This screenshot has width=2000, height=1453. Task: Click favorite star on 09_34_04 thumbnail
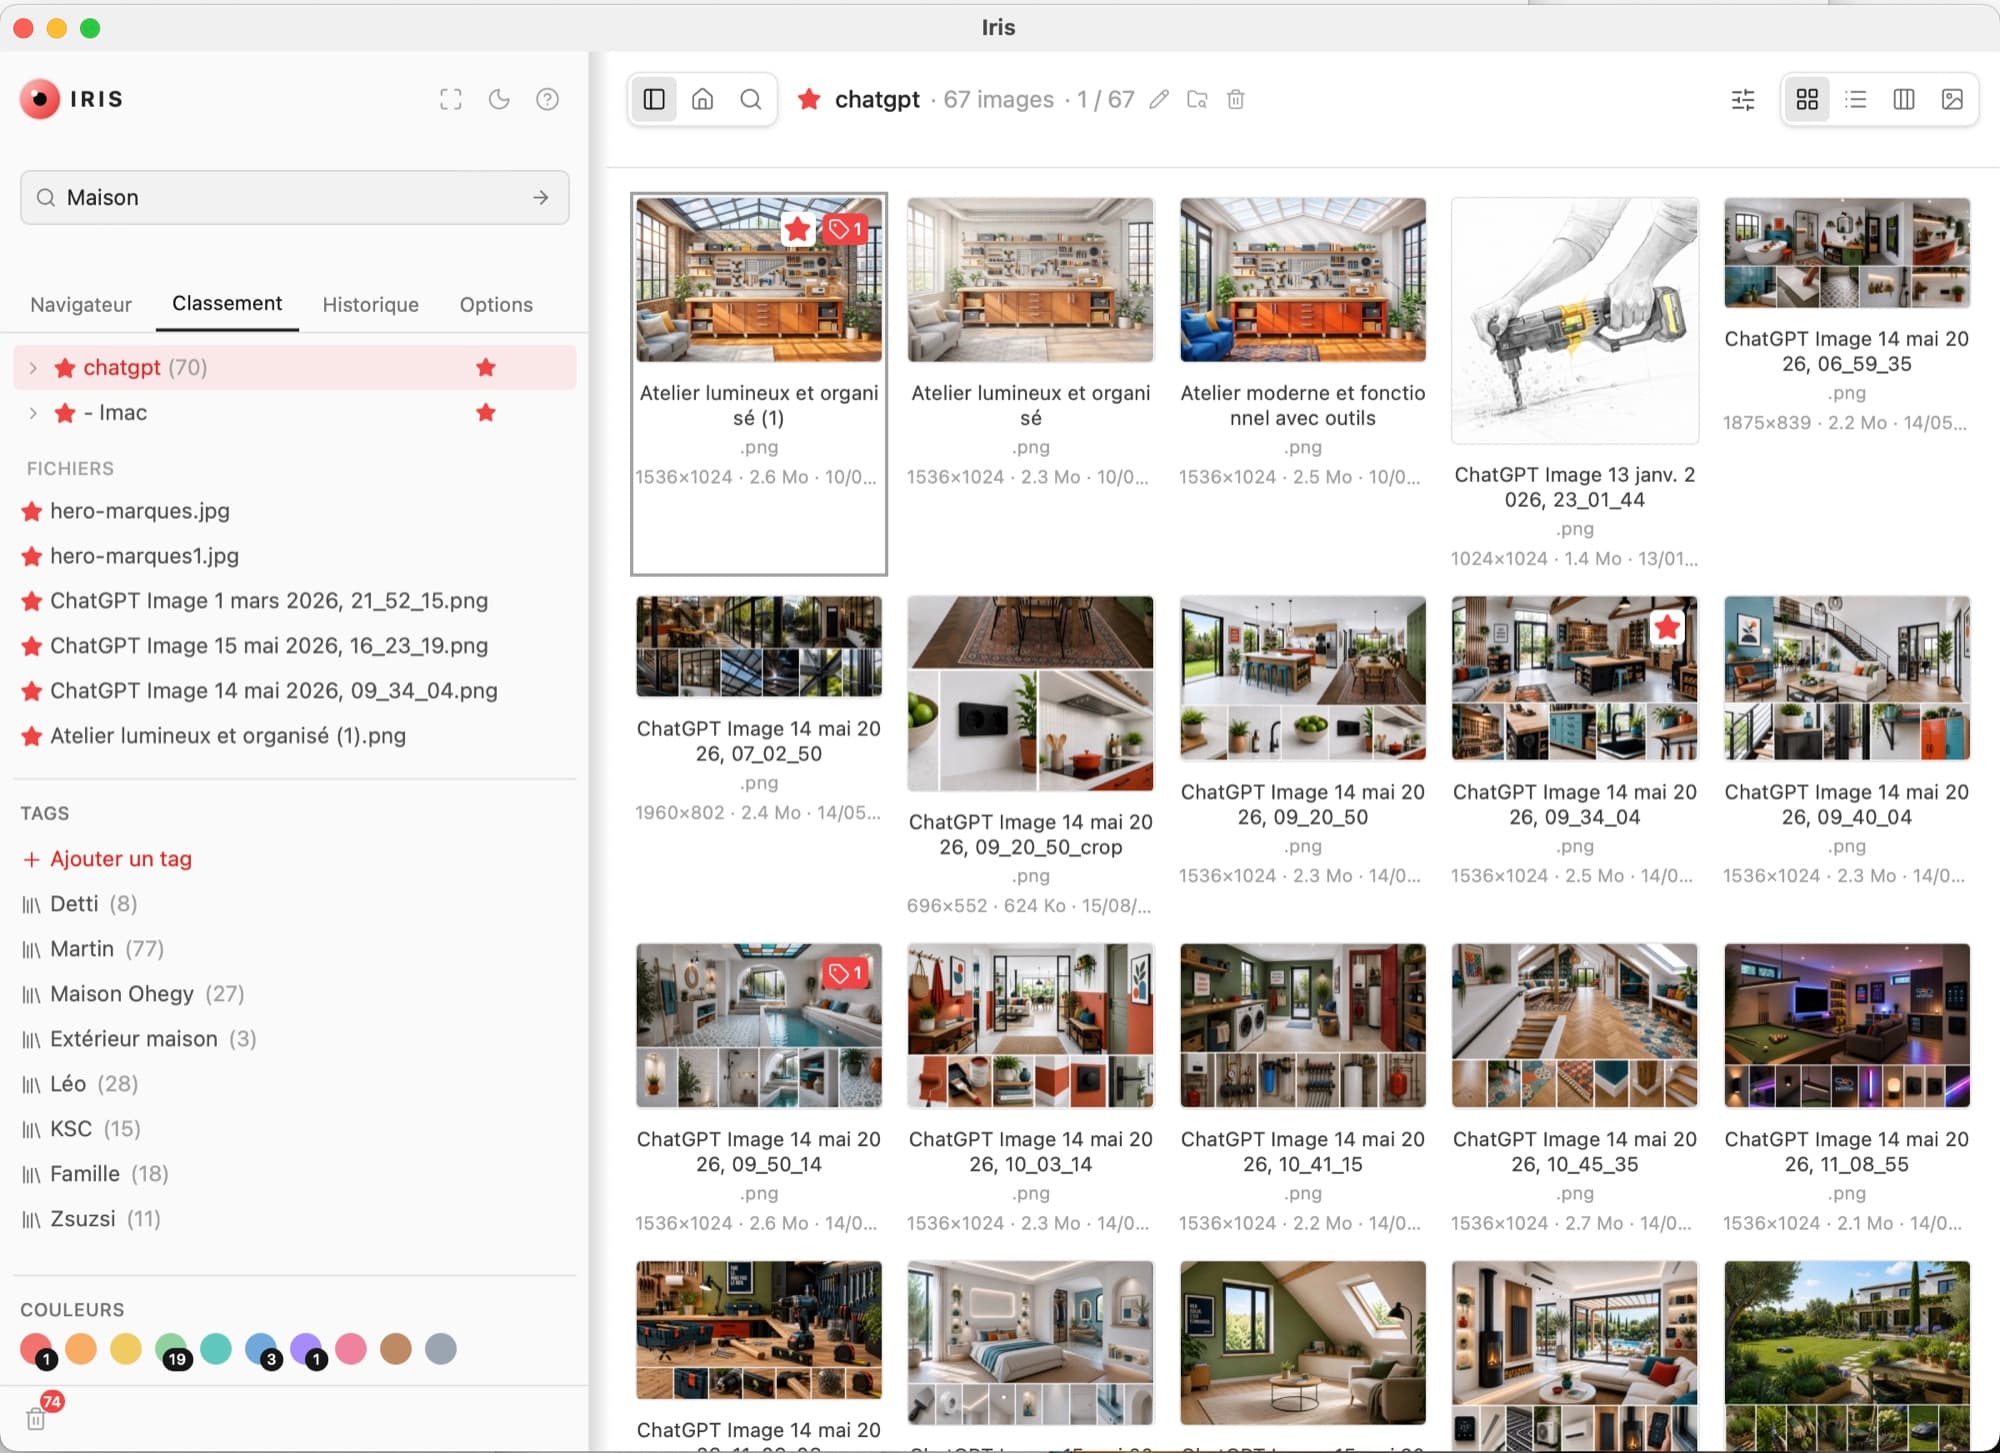pyautogui.click(x=1667, y=628)
